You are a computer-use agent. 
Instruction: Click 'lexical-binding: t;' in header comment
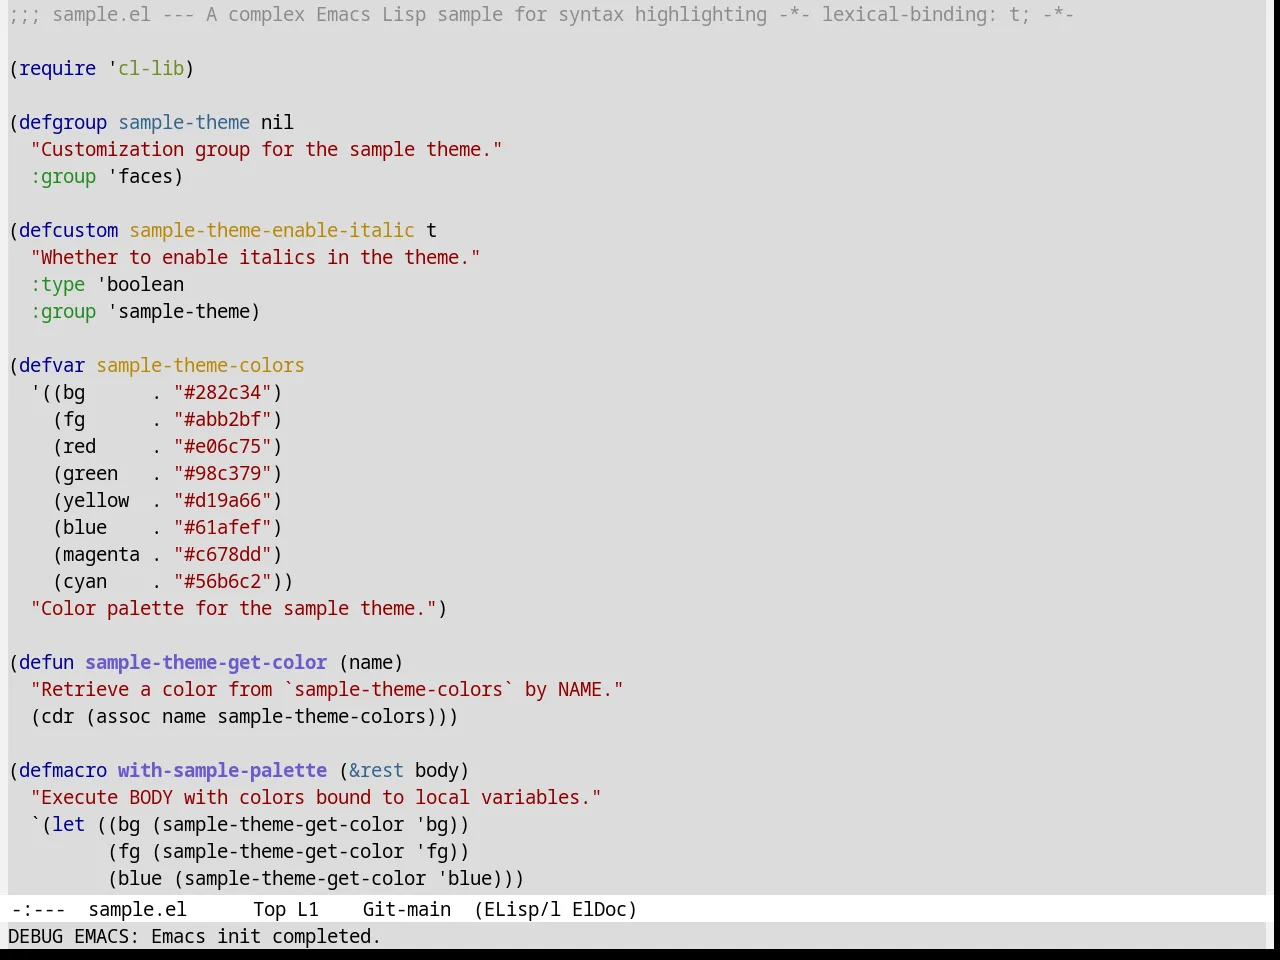(925, 14)
